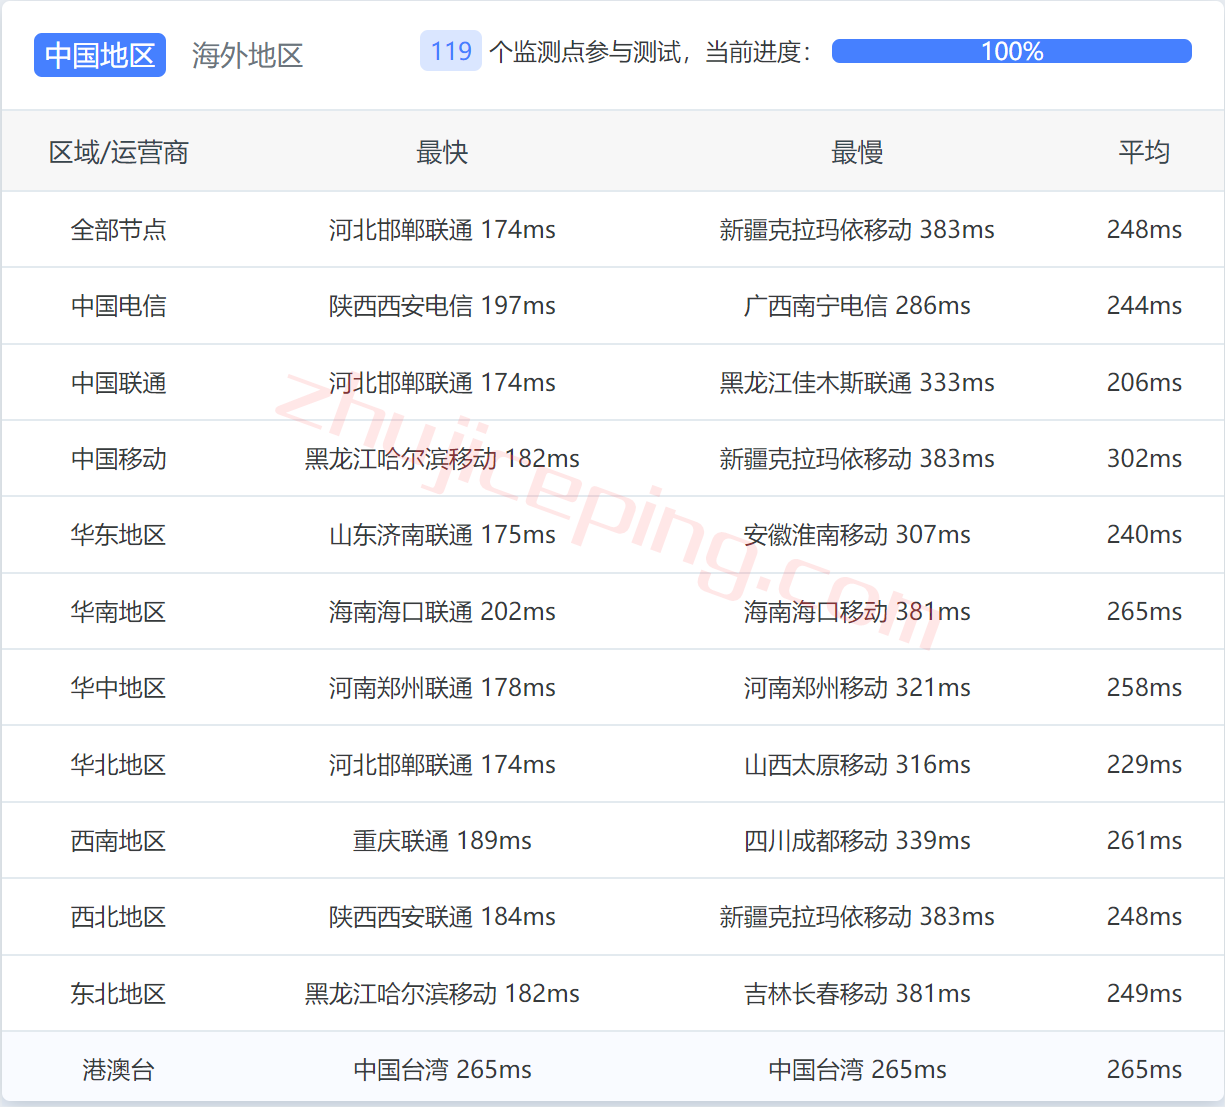Select the 西北地区 row label
Viewport: 1225px width, 1107px height.
click(x=119, y=917)
